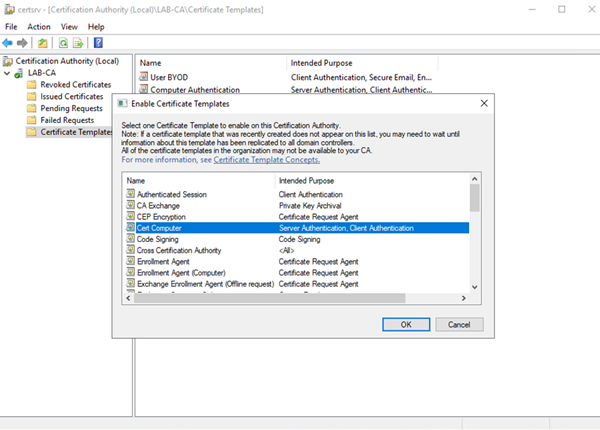The image size is (600, 430).
Task: Click the Up one level toolbar icon
Action: point(43,43)
